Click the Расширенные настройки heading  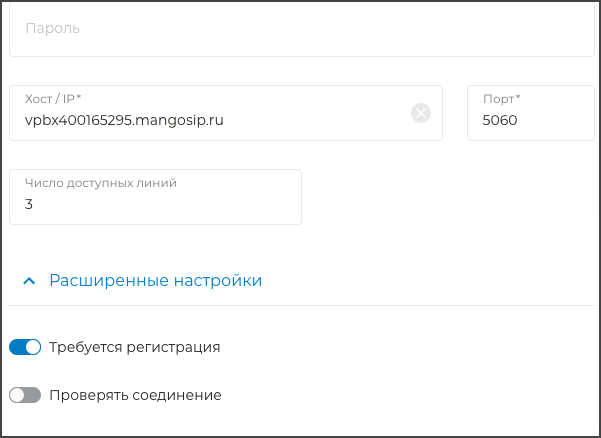pos(155,281)
